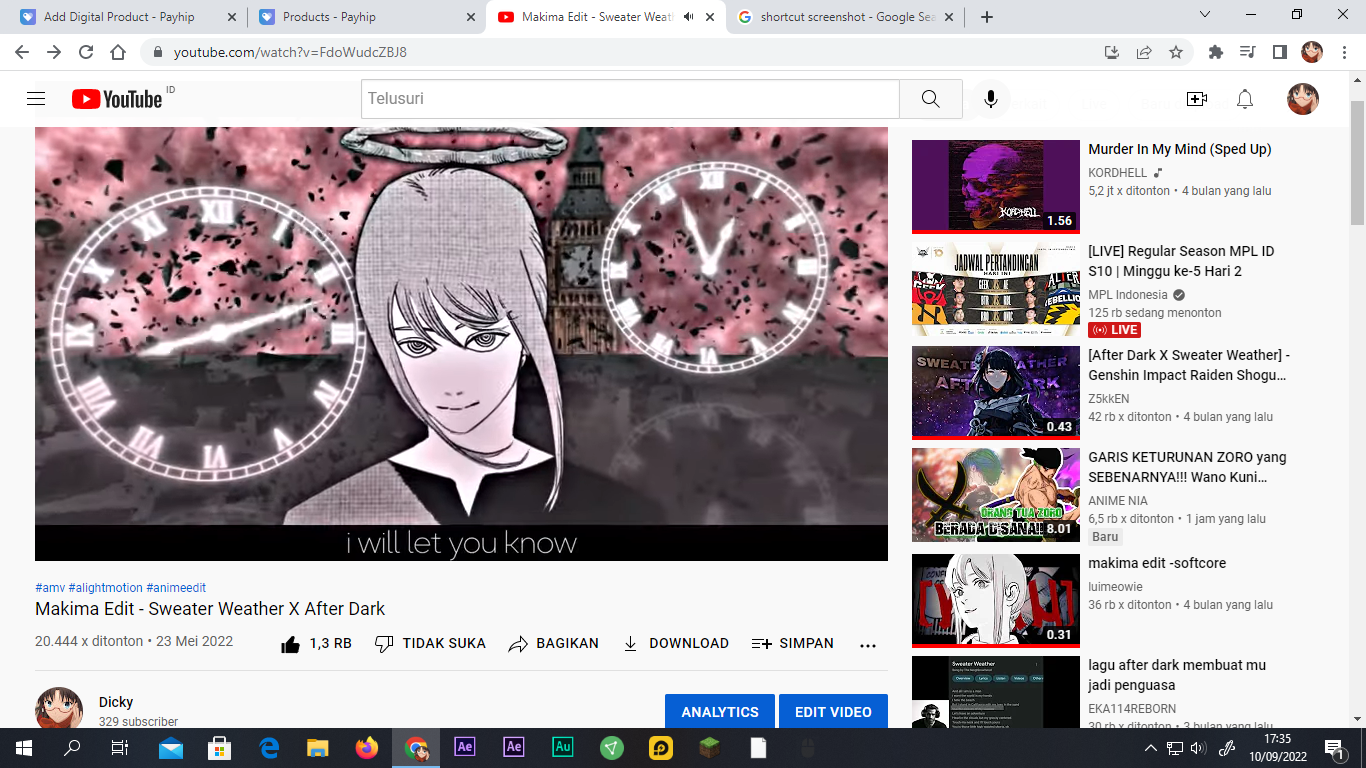Open the Create video camera icon
Image resolution: width=1366 pixels, height=768 pixels.
[1196, 99]
